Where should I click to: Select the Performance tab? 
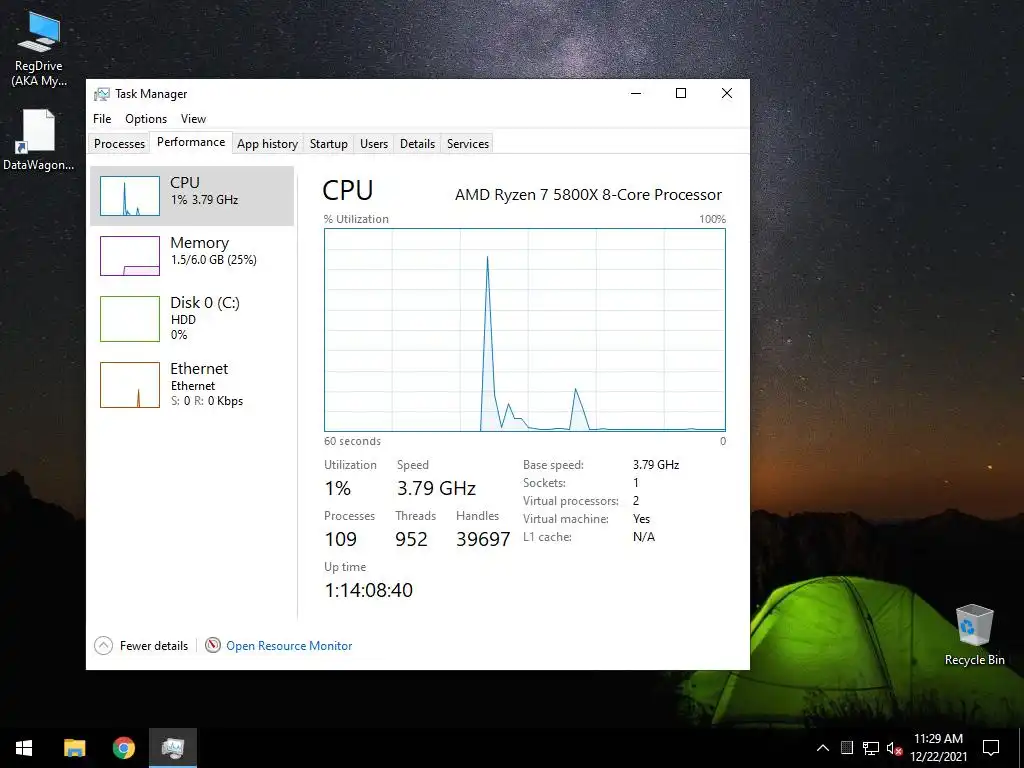point(191,142)
